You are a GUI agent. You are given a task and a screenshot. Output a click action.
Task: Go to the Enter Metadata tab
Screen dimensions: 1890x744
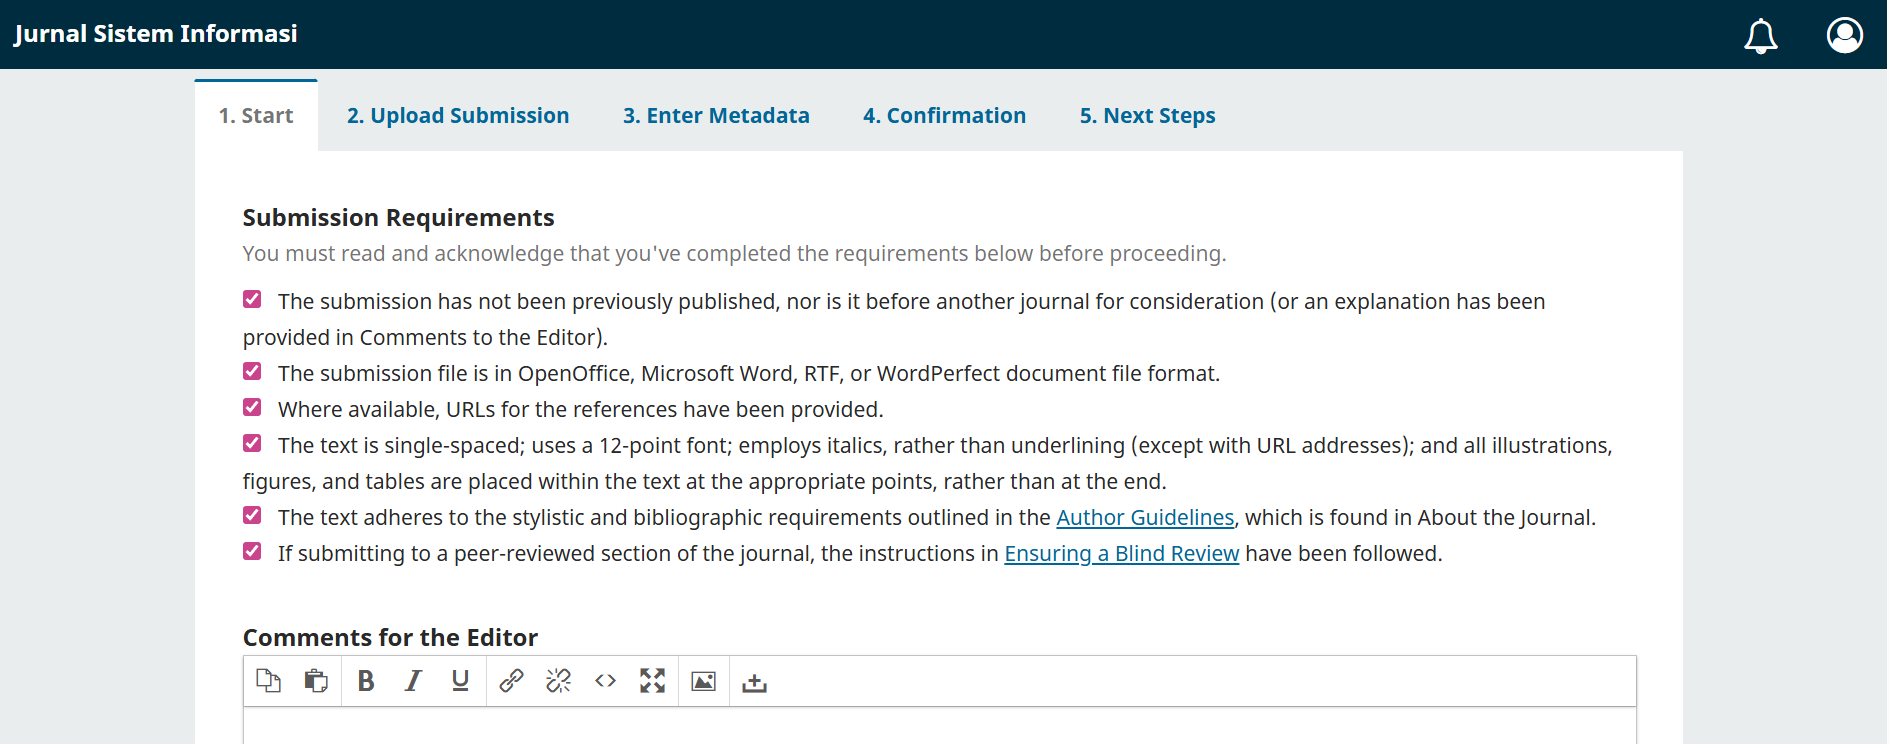coord(716,116)
